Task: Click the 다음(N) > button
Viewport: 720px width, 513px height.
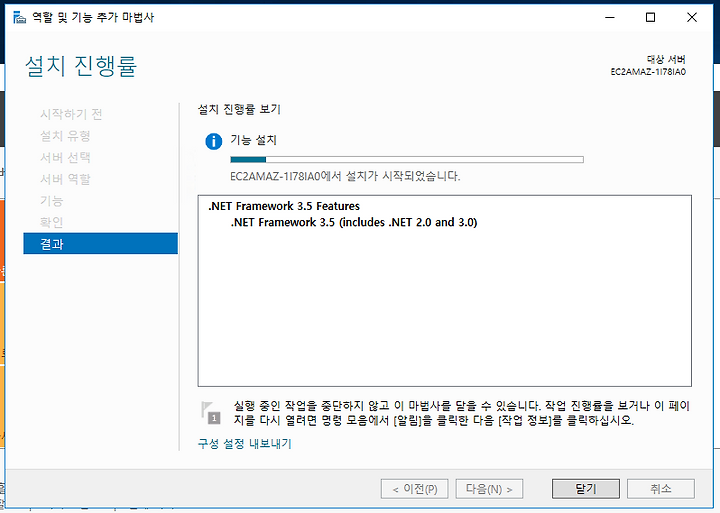Action: pyautogui.click(x=489, y=489)
